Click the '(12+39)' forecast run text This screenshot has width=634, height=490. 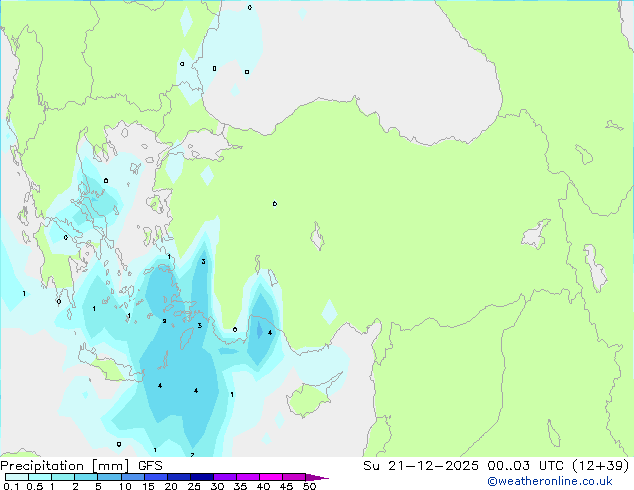600,466
